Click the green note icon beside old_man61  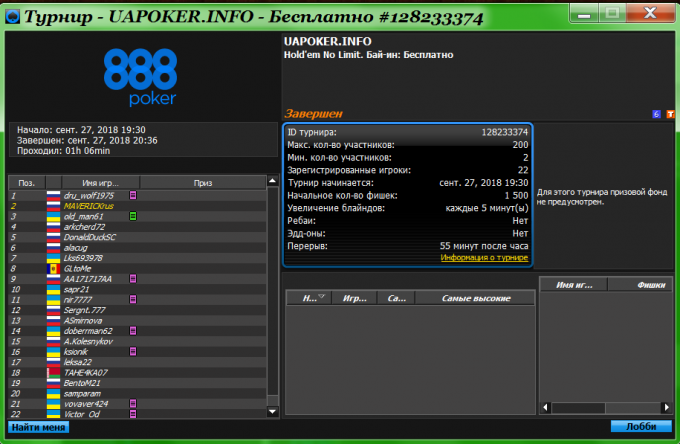pyautogui.click(x=133, y=216)
